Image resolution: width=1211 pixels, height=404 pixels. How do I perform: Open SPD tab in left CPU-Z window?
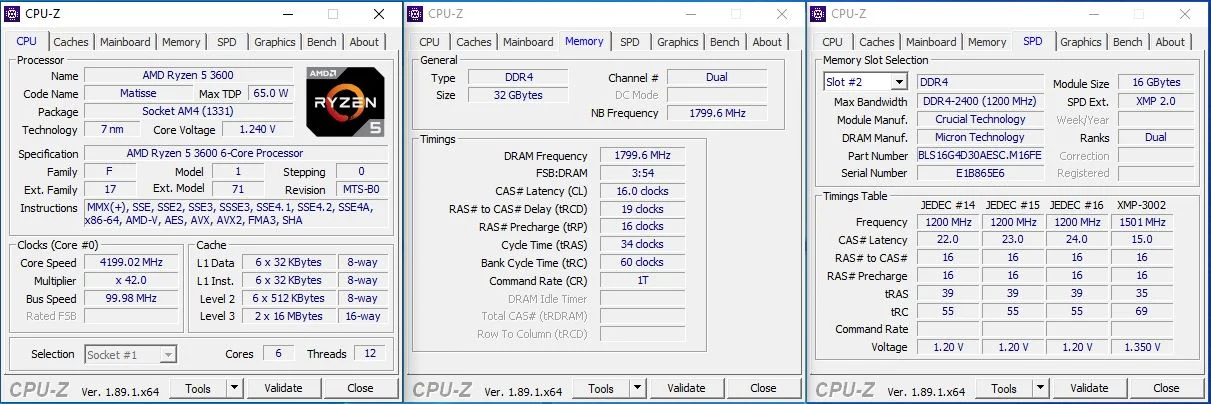tap(227, 42)
